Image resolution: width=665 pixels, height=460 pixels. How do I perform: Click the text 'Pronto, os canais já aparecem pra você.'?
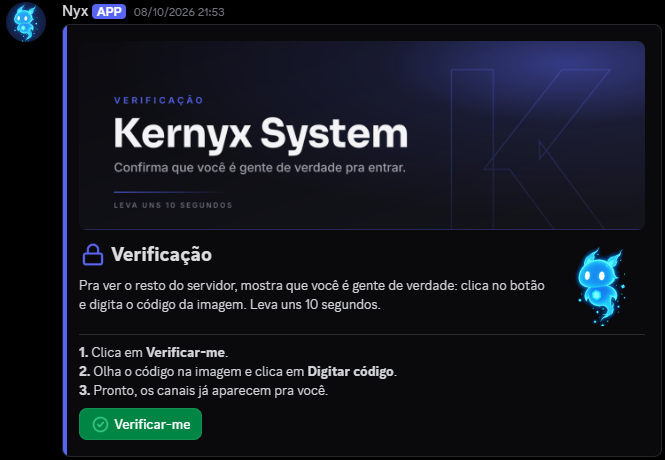[x=211, y=390]
